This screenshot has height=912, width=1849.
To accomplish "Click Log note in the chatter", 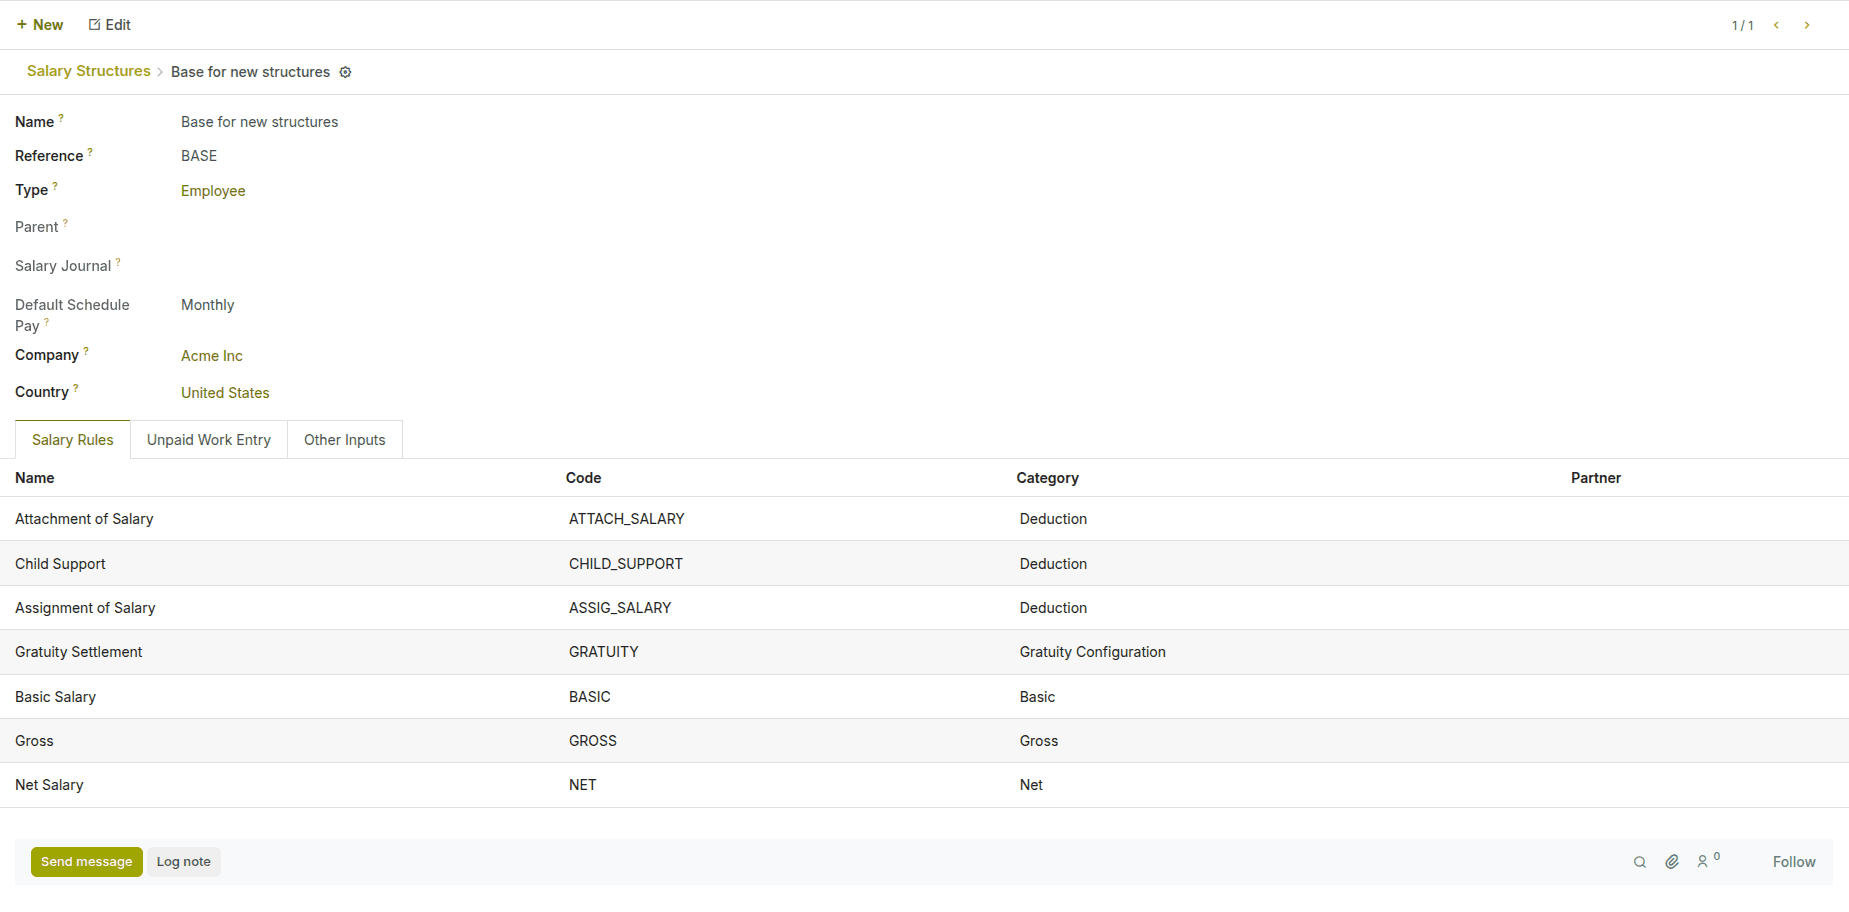I will click(x=183, y=861).
